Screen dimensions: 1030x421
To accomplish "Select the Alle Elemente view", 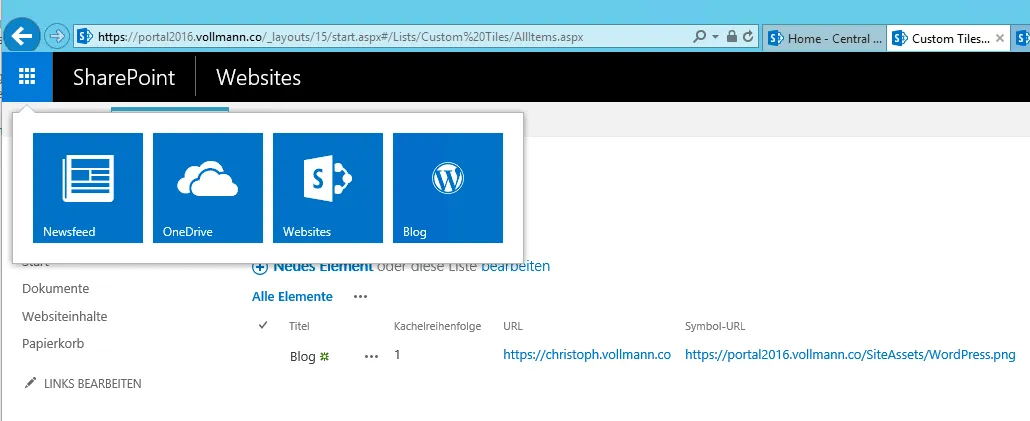I will [x=292, y=297].
